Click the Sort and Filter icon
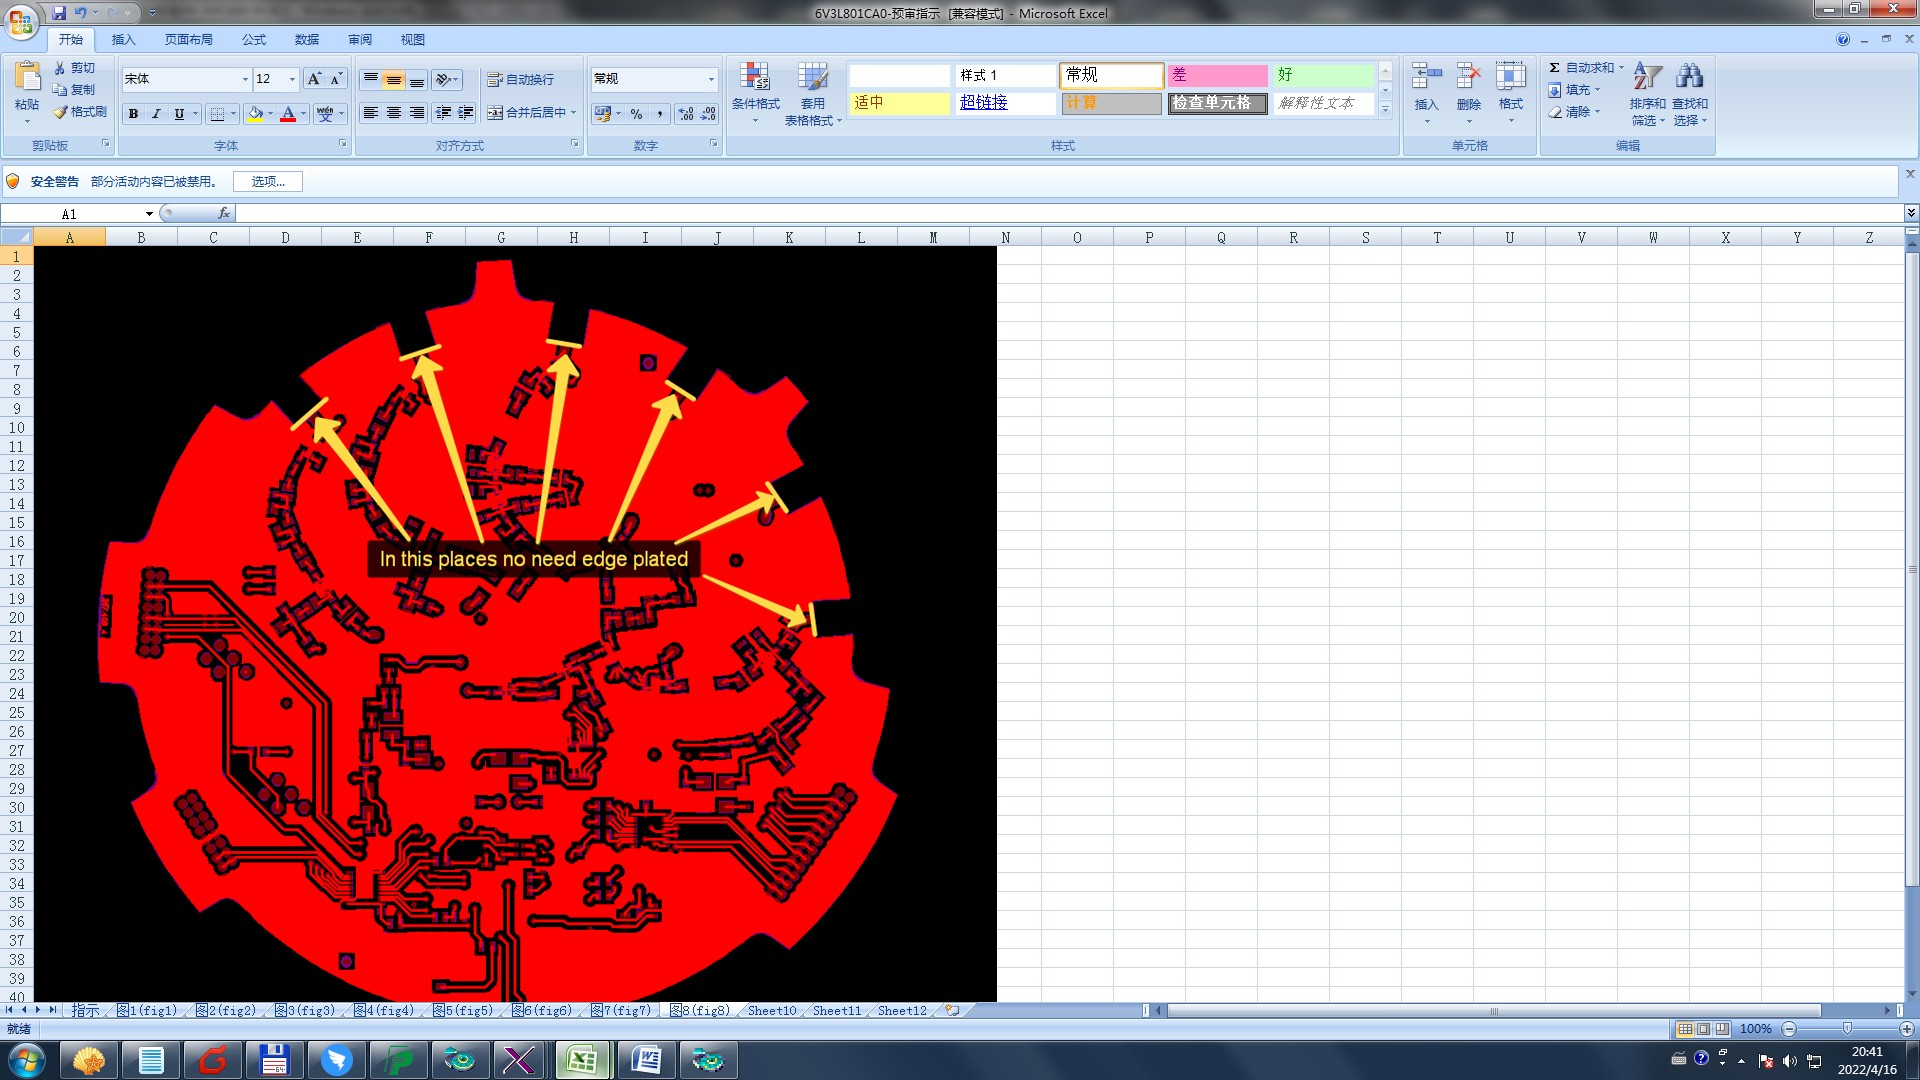 point(1647,77)
